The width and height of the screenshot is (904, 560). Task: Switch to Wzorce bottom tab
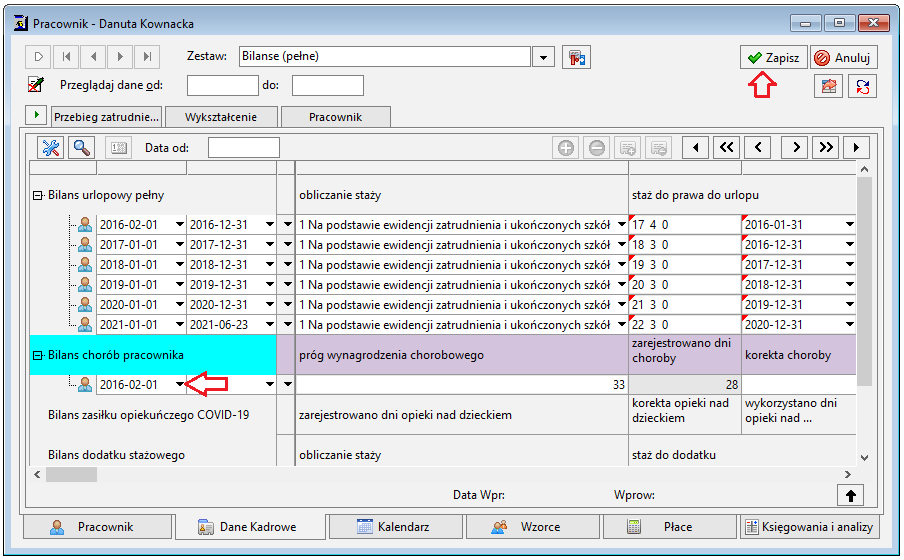533,527
